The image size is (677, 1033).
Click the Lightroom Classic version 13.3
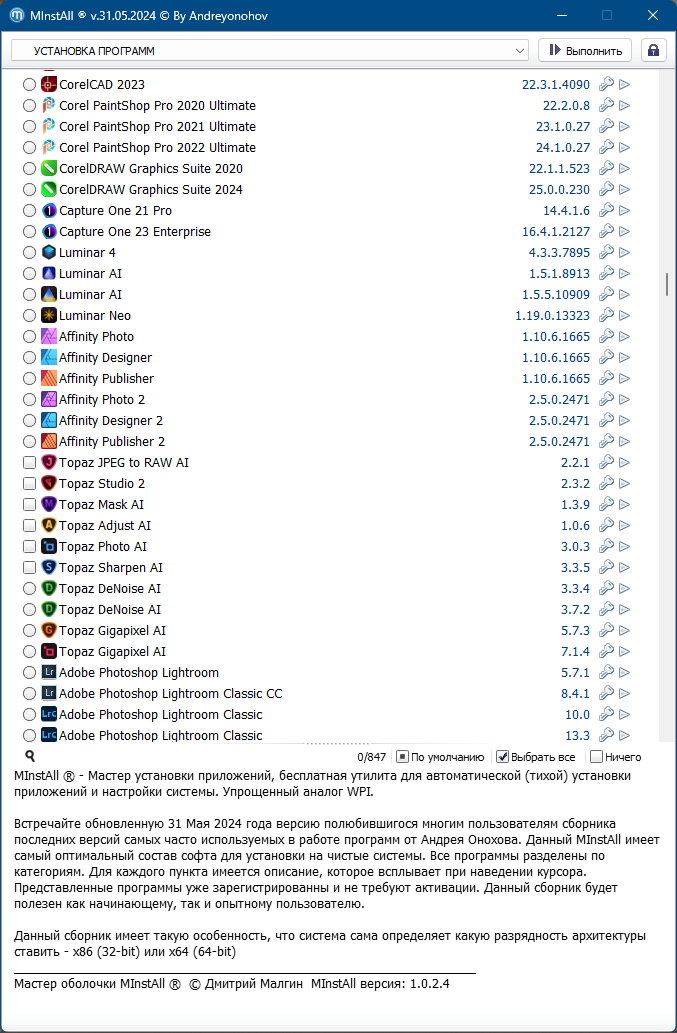click(x=577, y=736)
